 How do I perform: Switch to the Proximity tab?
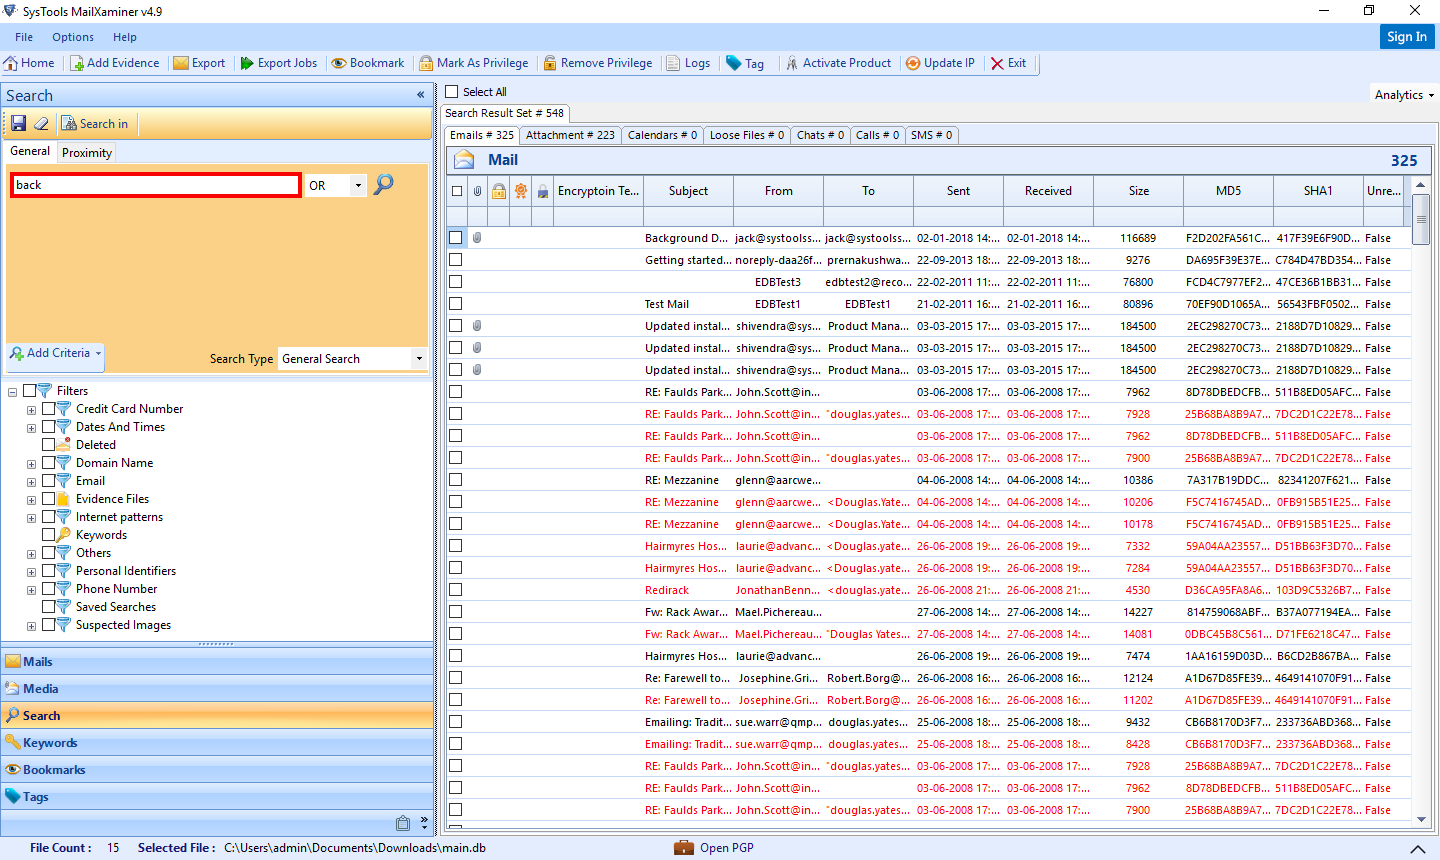point(87,153)
